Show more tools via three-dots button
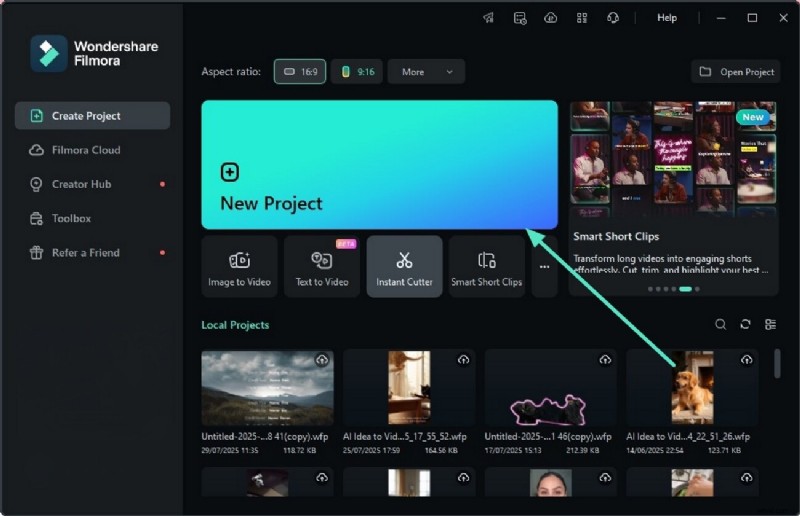The height and width of the screenshot is (516, 800). click(544, 267)
